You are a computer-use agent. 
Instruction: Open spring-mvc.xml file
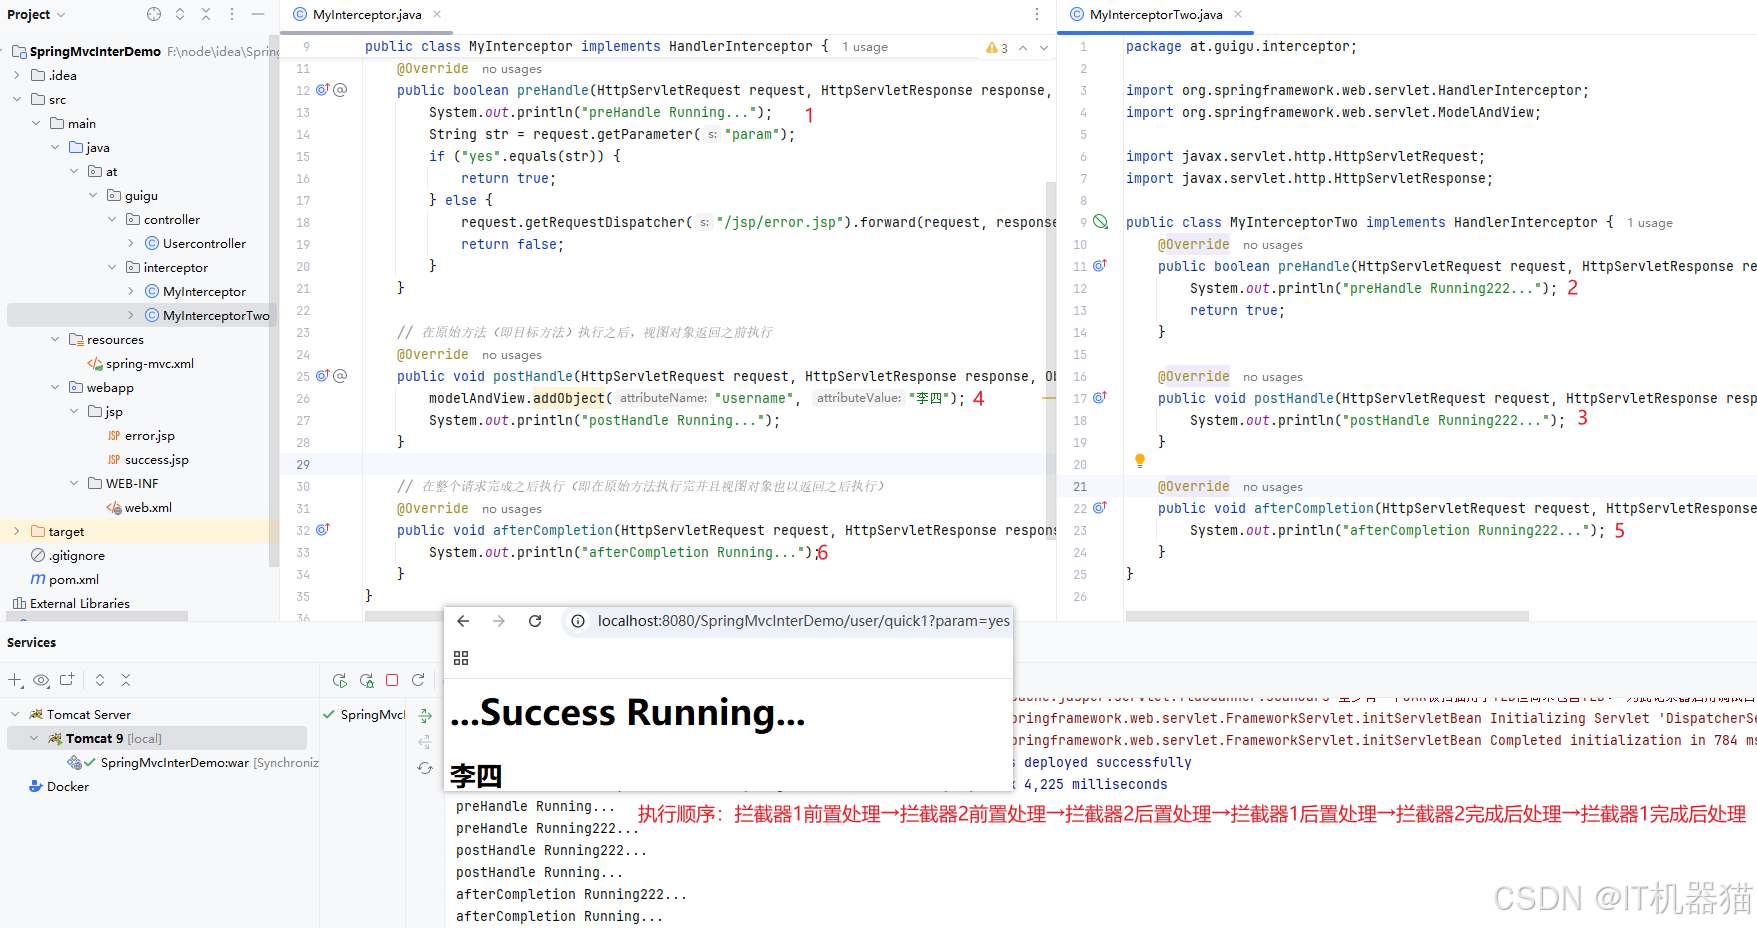(150, 363)
